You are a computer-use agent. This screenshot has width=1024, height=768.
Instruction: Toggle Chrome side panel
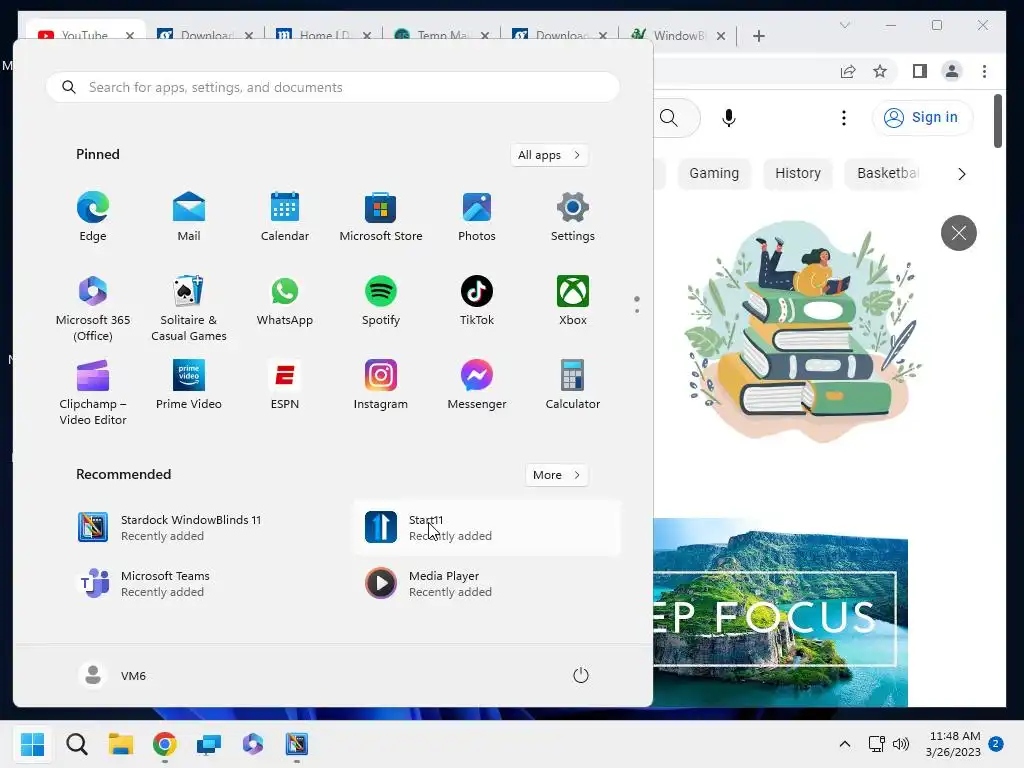[x=920, y=71]
